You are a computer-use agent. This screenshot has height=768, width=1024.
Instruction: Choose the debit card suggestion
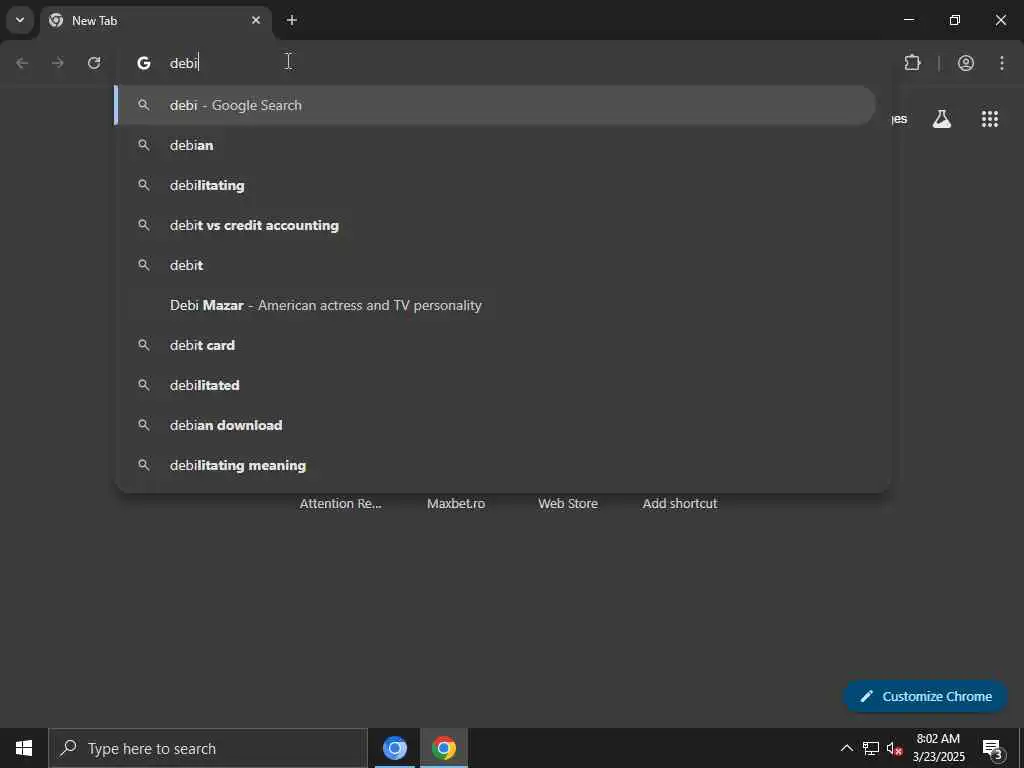495,345
